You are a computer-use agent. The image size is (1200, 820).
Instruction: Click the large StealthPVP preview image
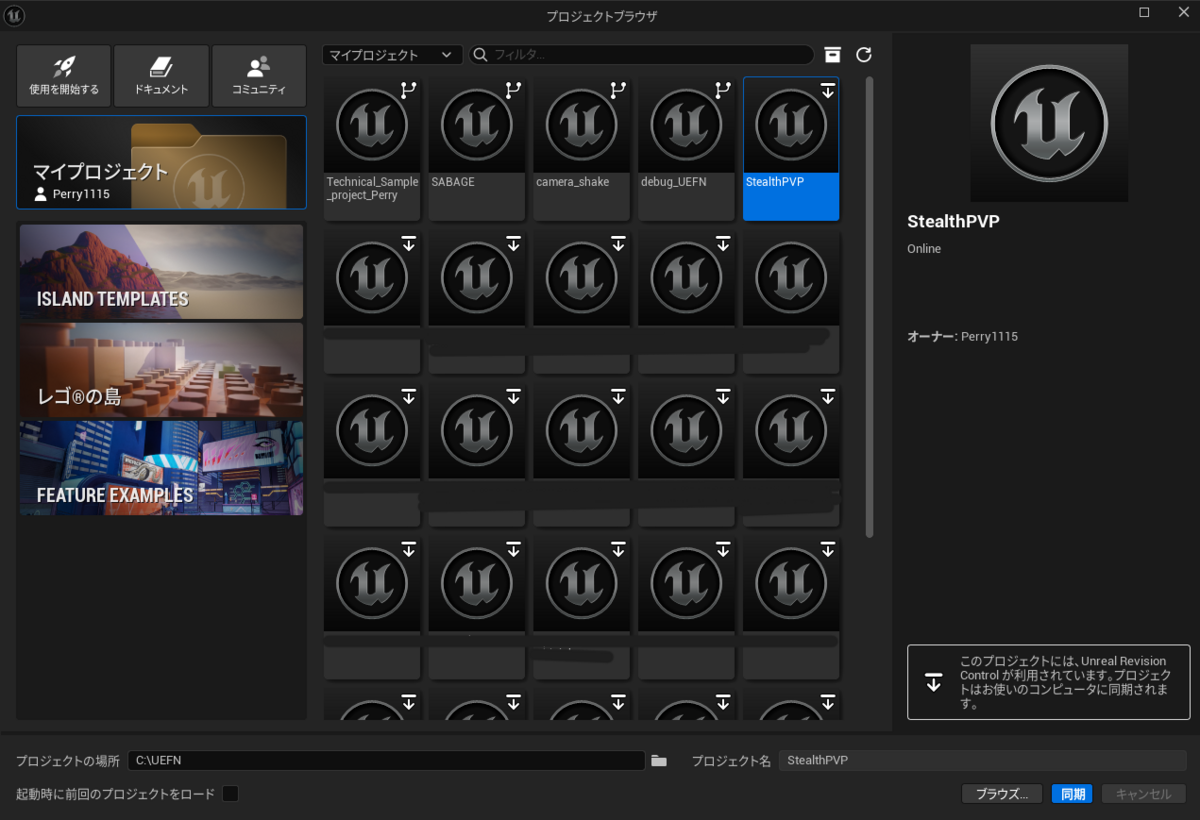click(1049, 123)
